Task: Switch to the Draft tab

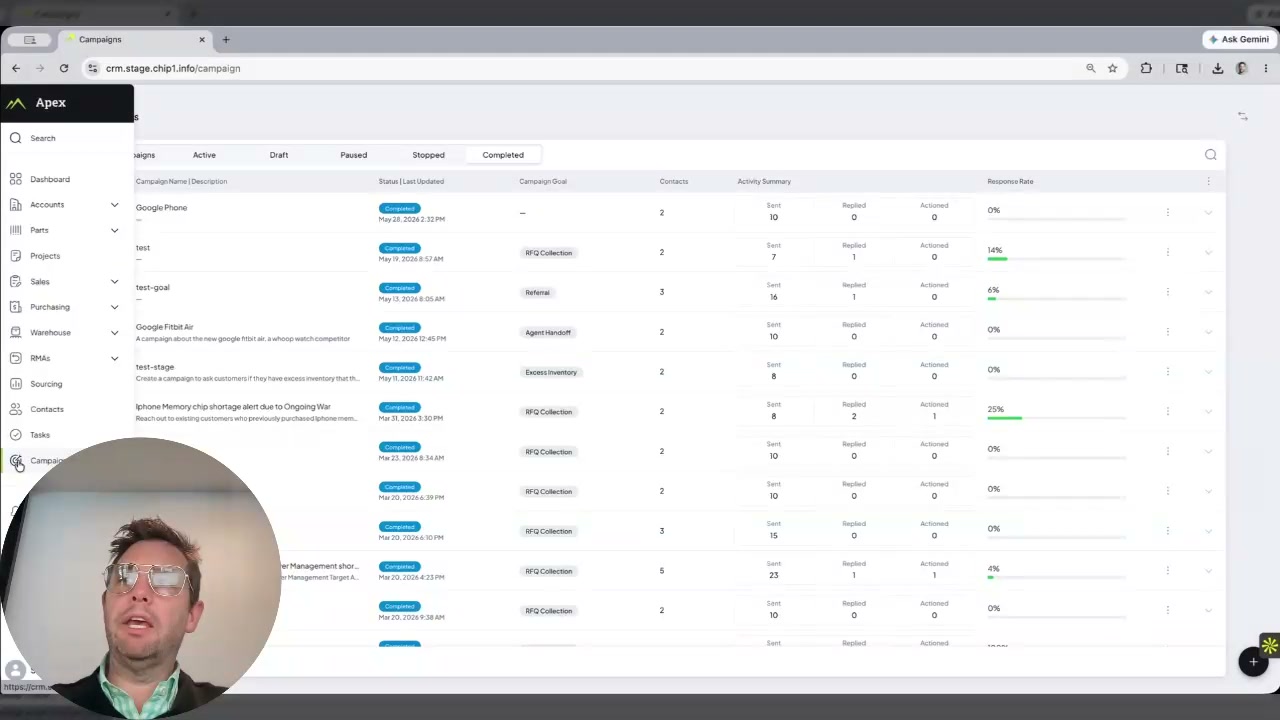Action: pyautogui.click(x=279, y=155)
